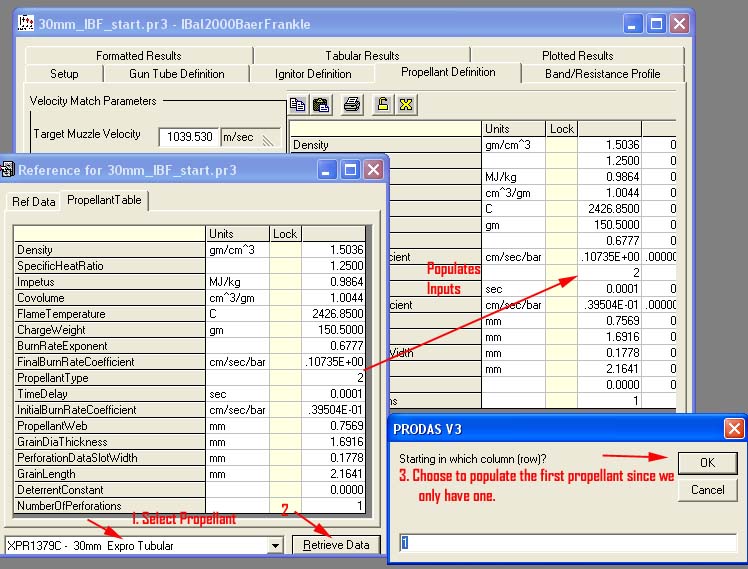Click the yellow X clear icon
This screenshot has height=569, width=748.
405,104
